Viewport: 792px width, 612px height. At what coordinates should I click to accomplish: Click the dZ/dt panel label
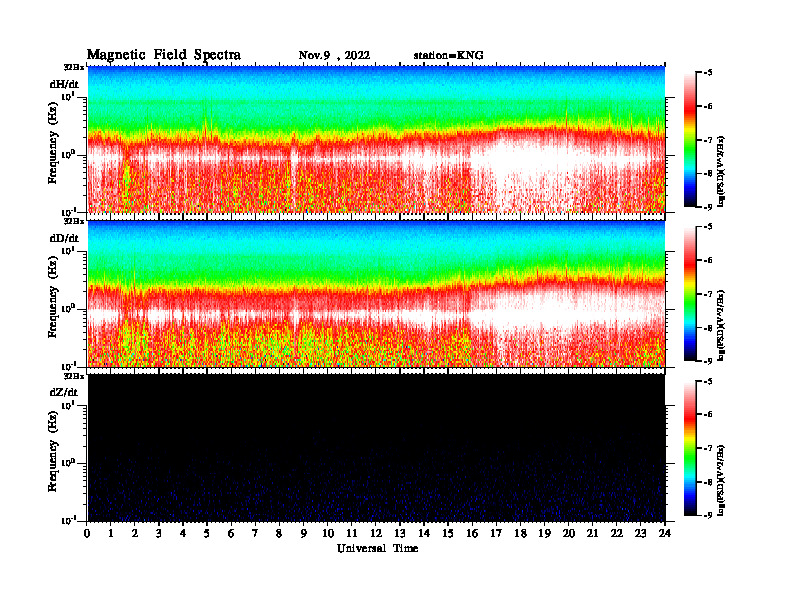tap(64, 392)
